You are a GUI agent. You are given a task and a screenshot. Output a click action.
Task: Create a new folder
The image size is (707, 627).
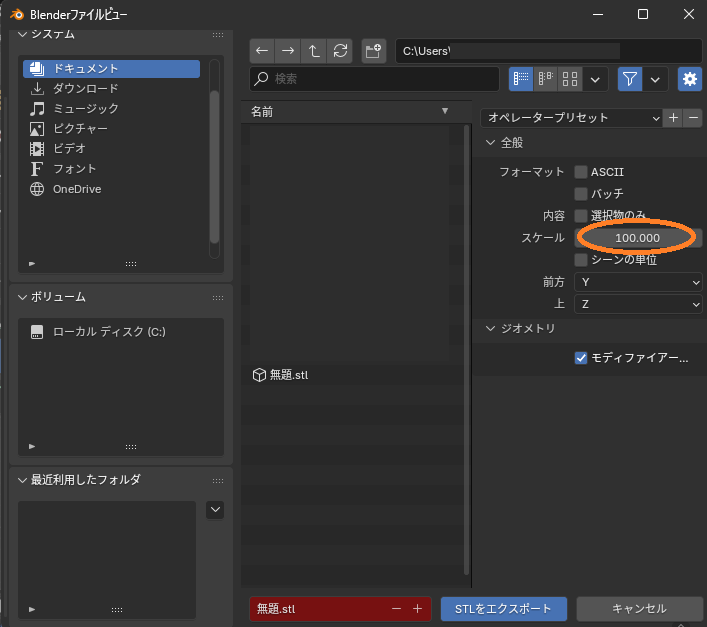click(x=373, y=51)
